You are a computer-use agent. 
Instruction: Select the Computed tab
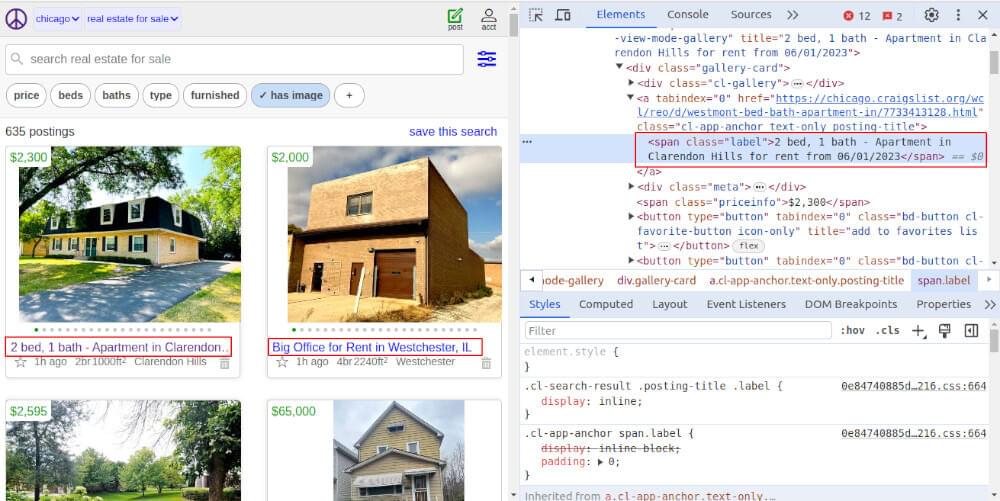pyautogui.click(x=606, y=305)
